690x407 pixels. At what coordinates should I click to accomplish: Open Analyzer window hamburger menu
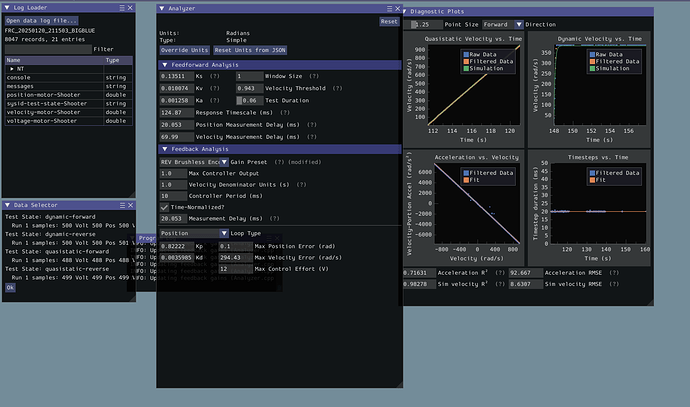click(x=389, y=8)
